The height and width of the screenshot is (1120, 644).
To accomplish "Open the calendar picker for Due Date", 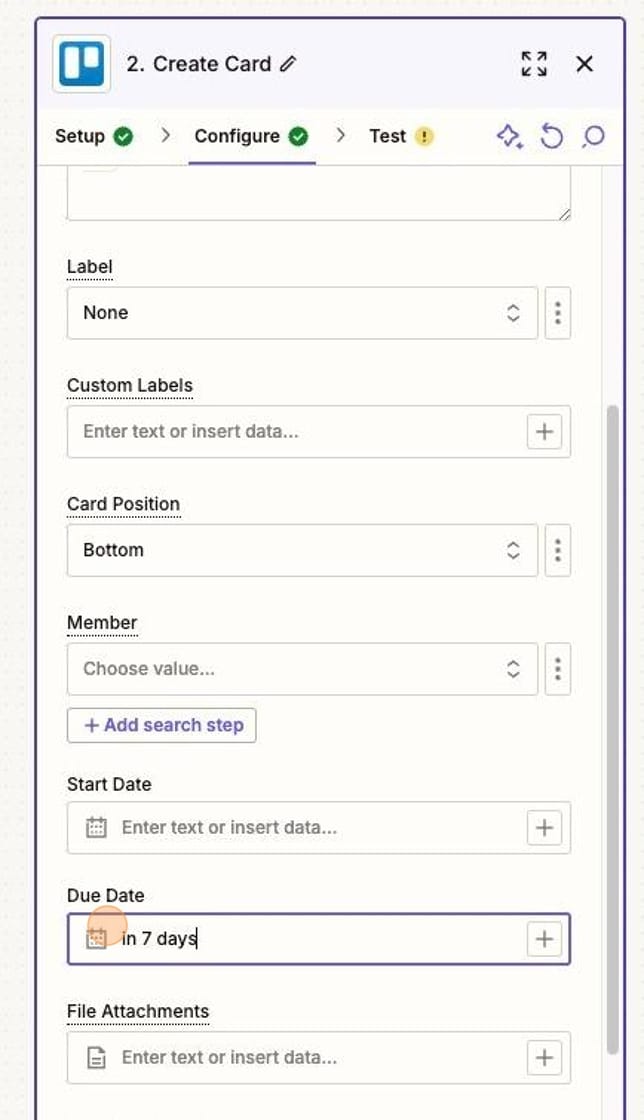I will [x=95, y=938].
